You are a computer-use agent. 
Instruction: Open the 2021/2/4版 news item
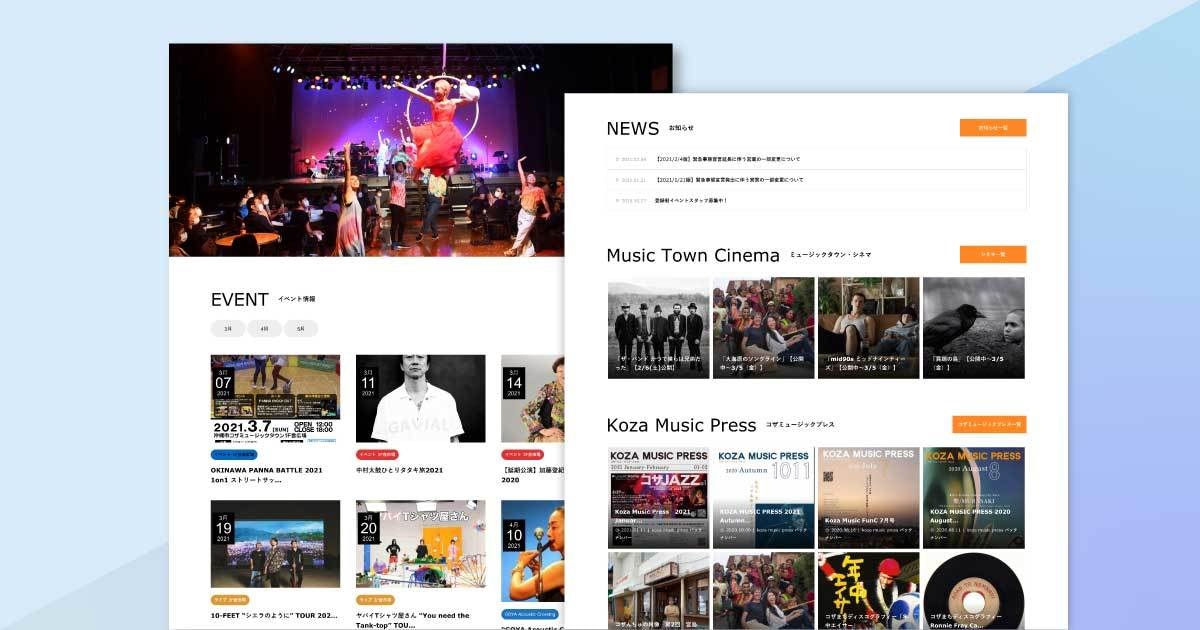(816, 159)
